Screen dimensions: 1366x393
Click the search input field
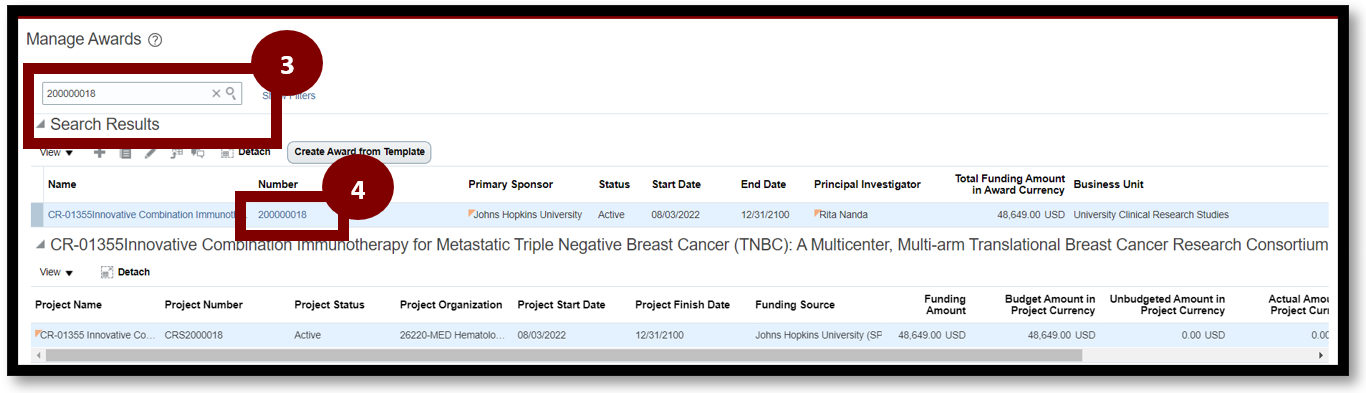[x=127, y=93]
